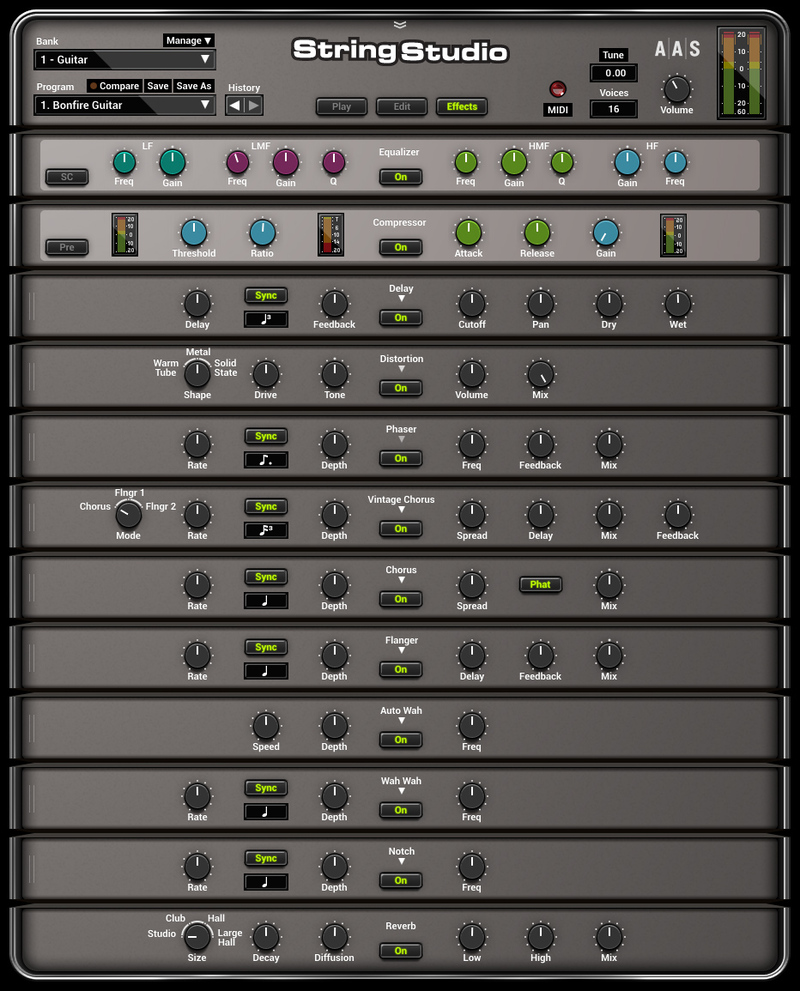Click the Voices value field

click(614, 109)
